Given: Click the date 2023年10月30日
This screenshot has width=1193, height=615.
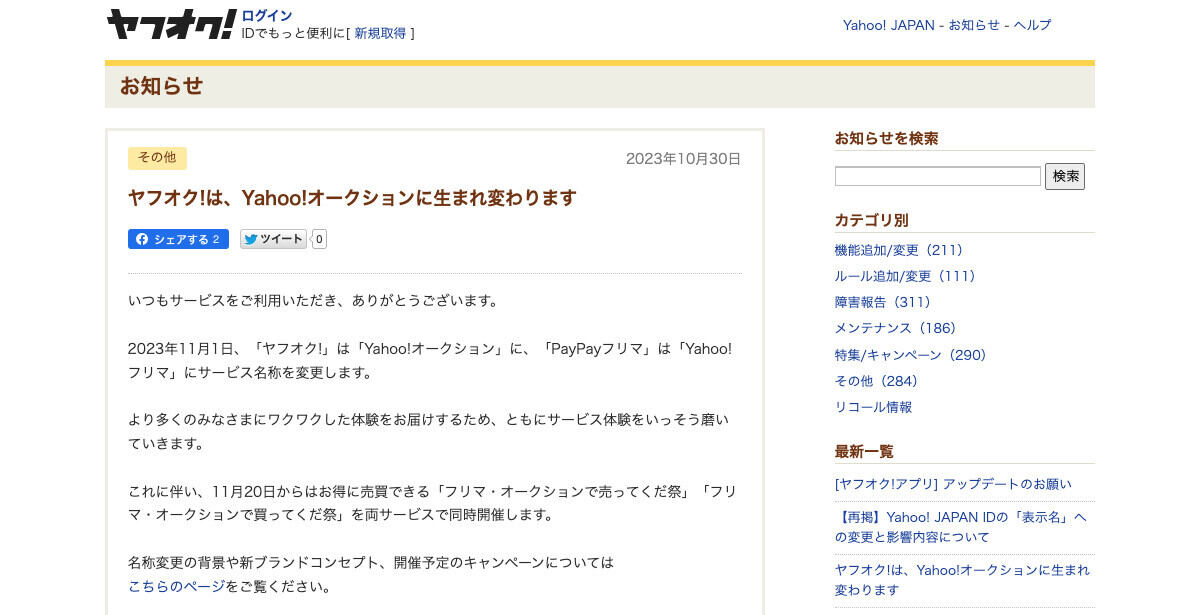Looking at the screenshot, I should (x=683, y=159).
